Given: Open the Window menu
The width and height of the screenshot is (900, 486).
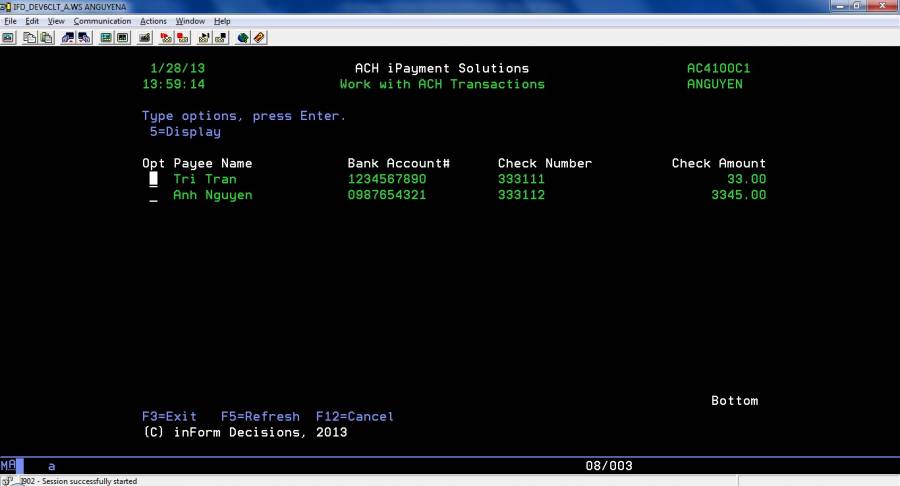Looking at the screenshot, I should click(x=189, y=21).
